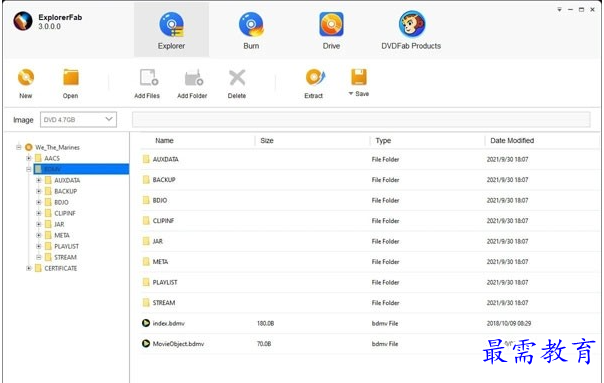
Task: Click index.bdmv row's bdmv File type
Action: tap(385, 323)
